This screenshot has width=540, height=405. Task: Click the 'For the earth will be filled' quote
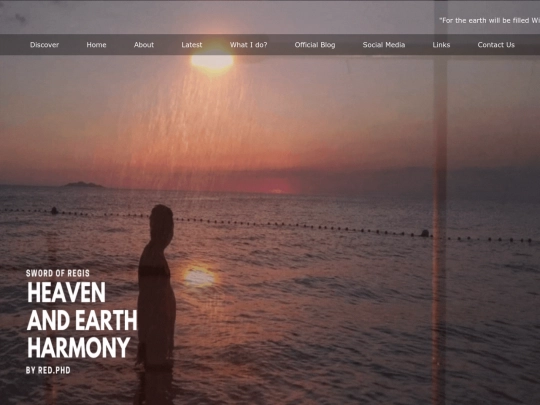(x=489, y=21)
